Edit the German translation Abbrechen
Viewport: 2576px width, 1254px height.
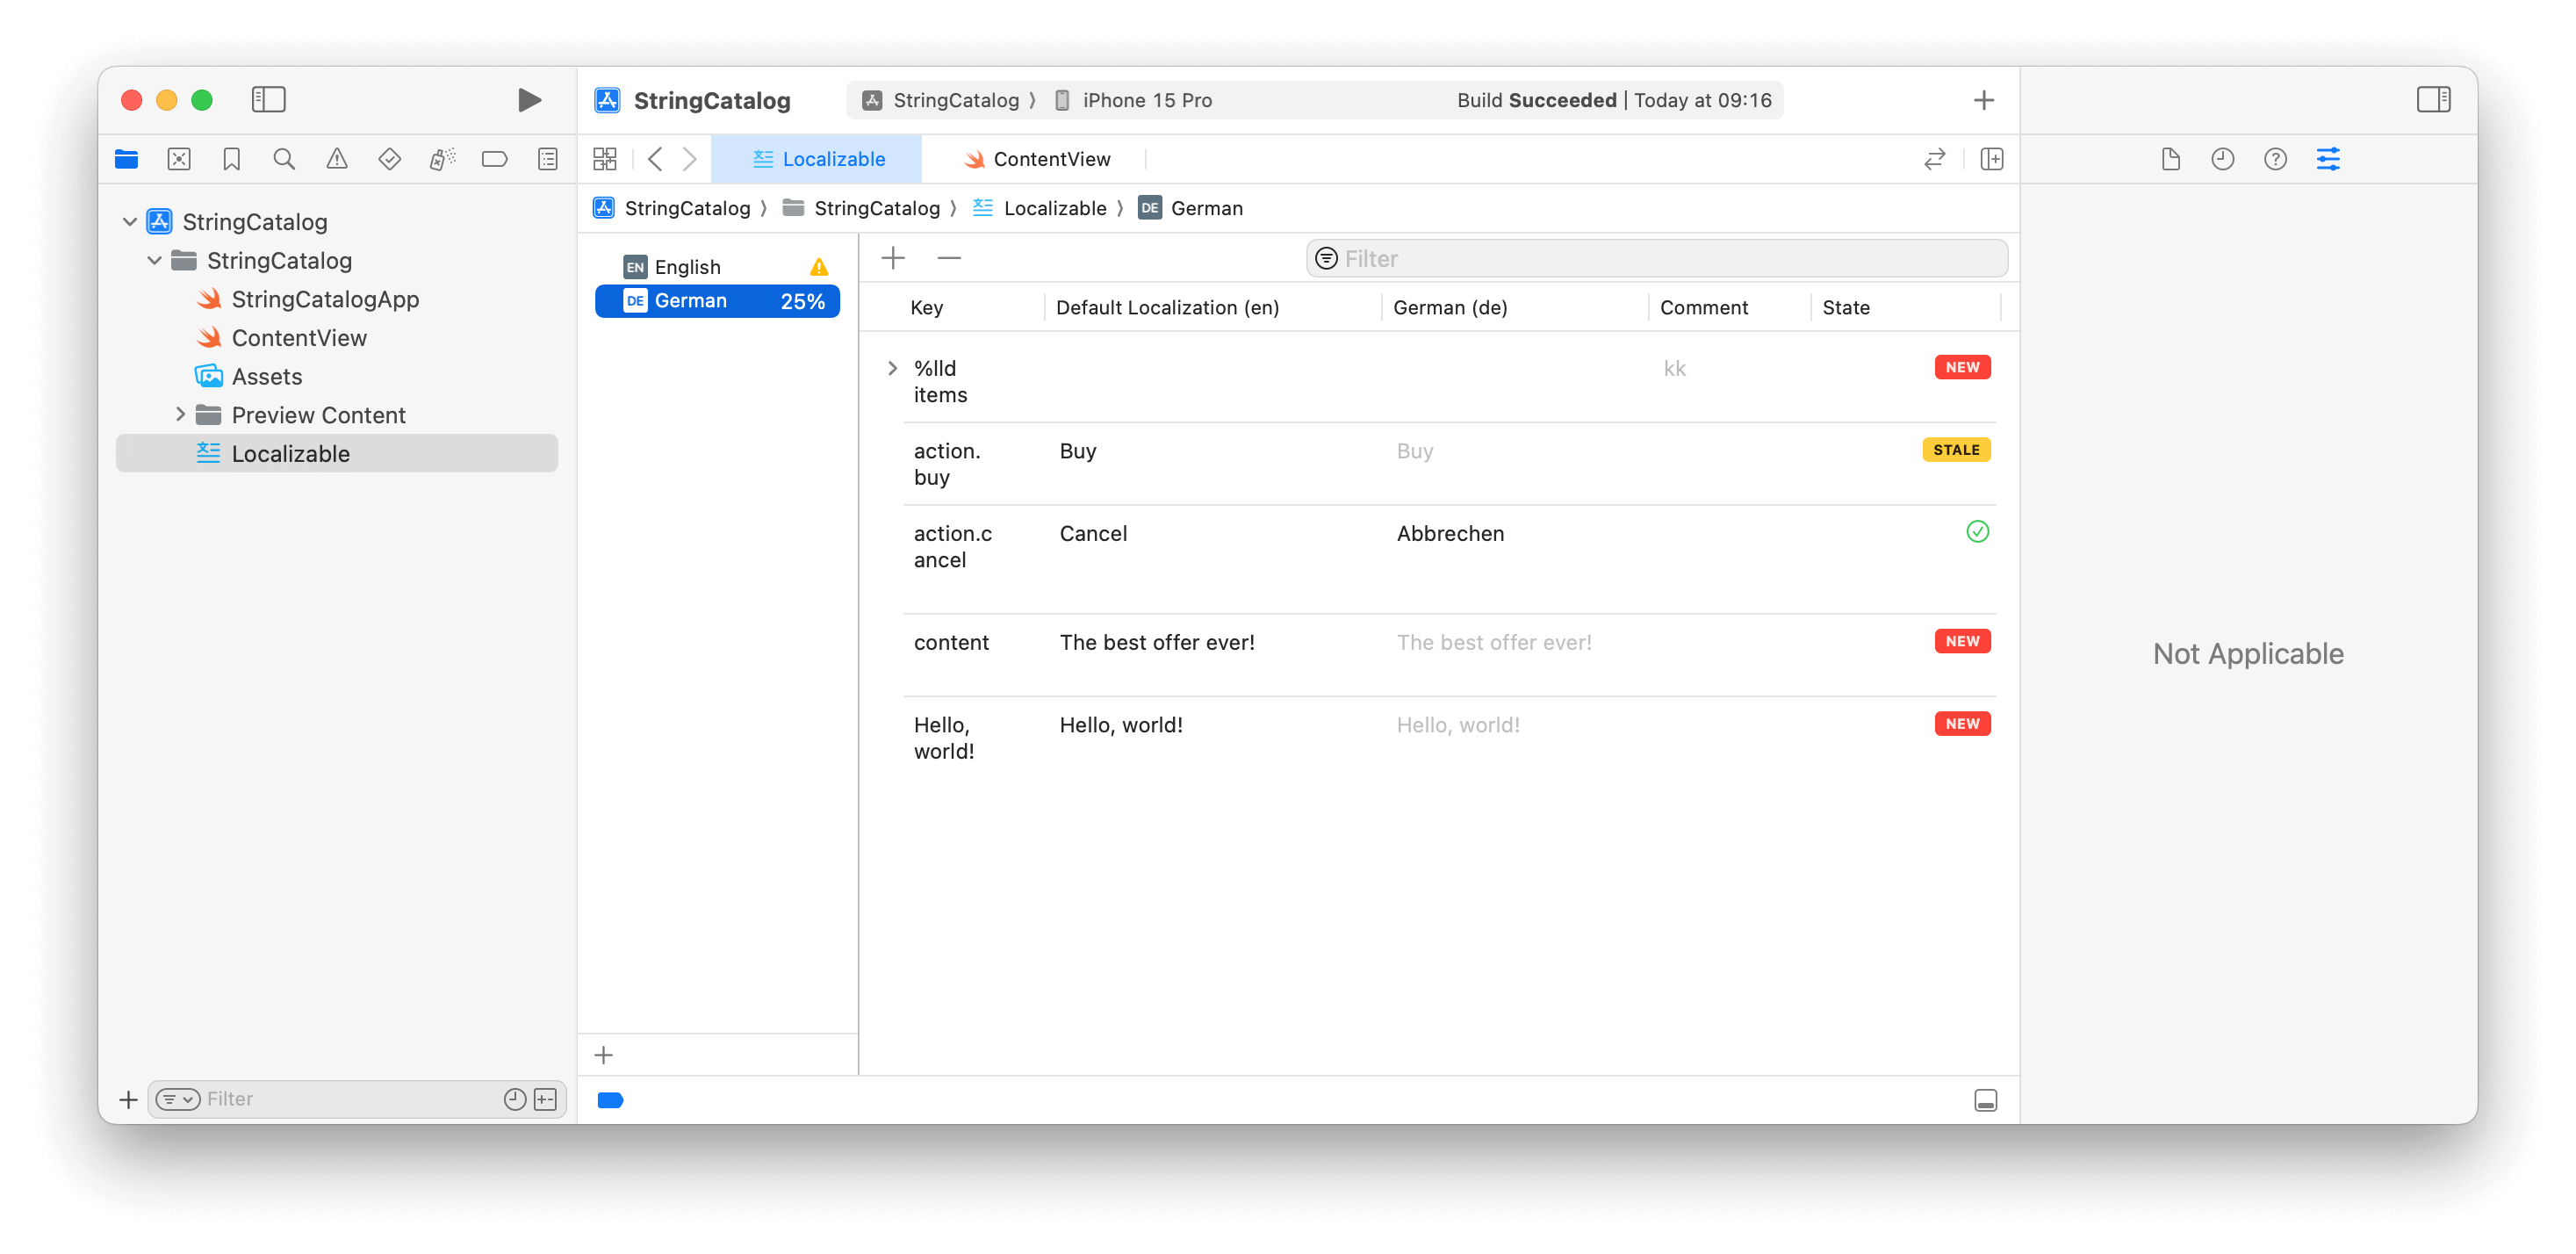[x=1450, y=533]
